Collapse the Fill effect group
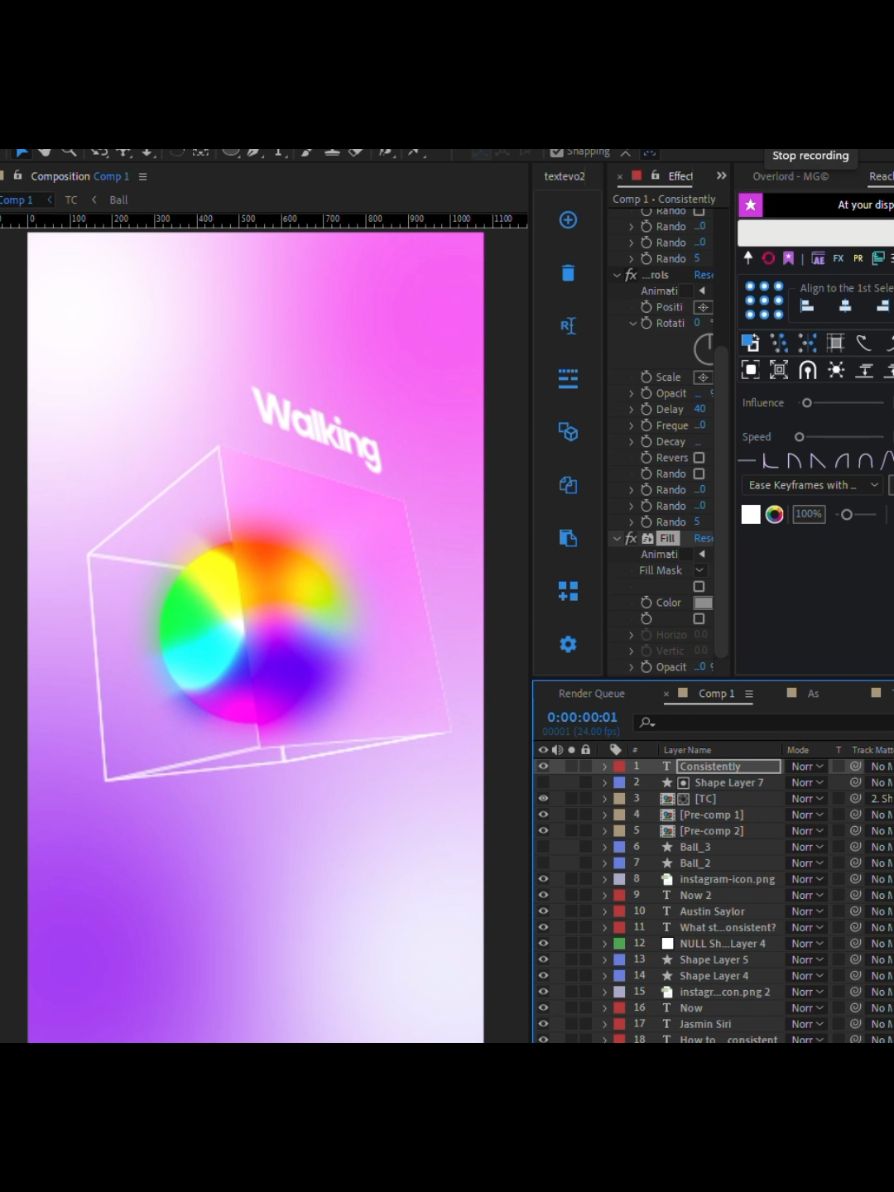The height and width of the screenshot is (1192, 894). click(x=617, y=538)
